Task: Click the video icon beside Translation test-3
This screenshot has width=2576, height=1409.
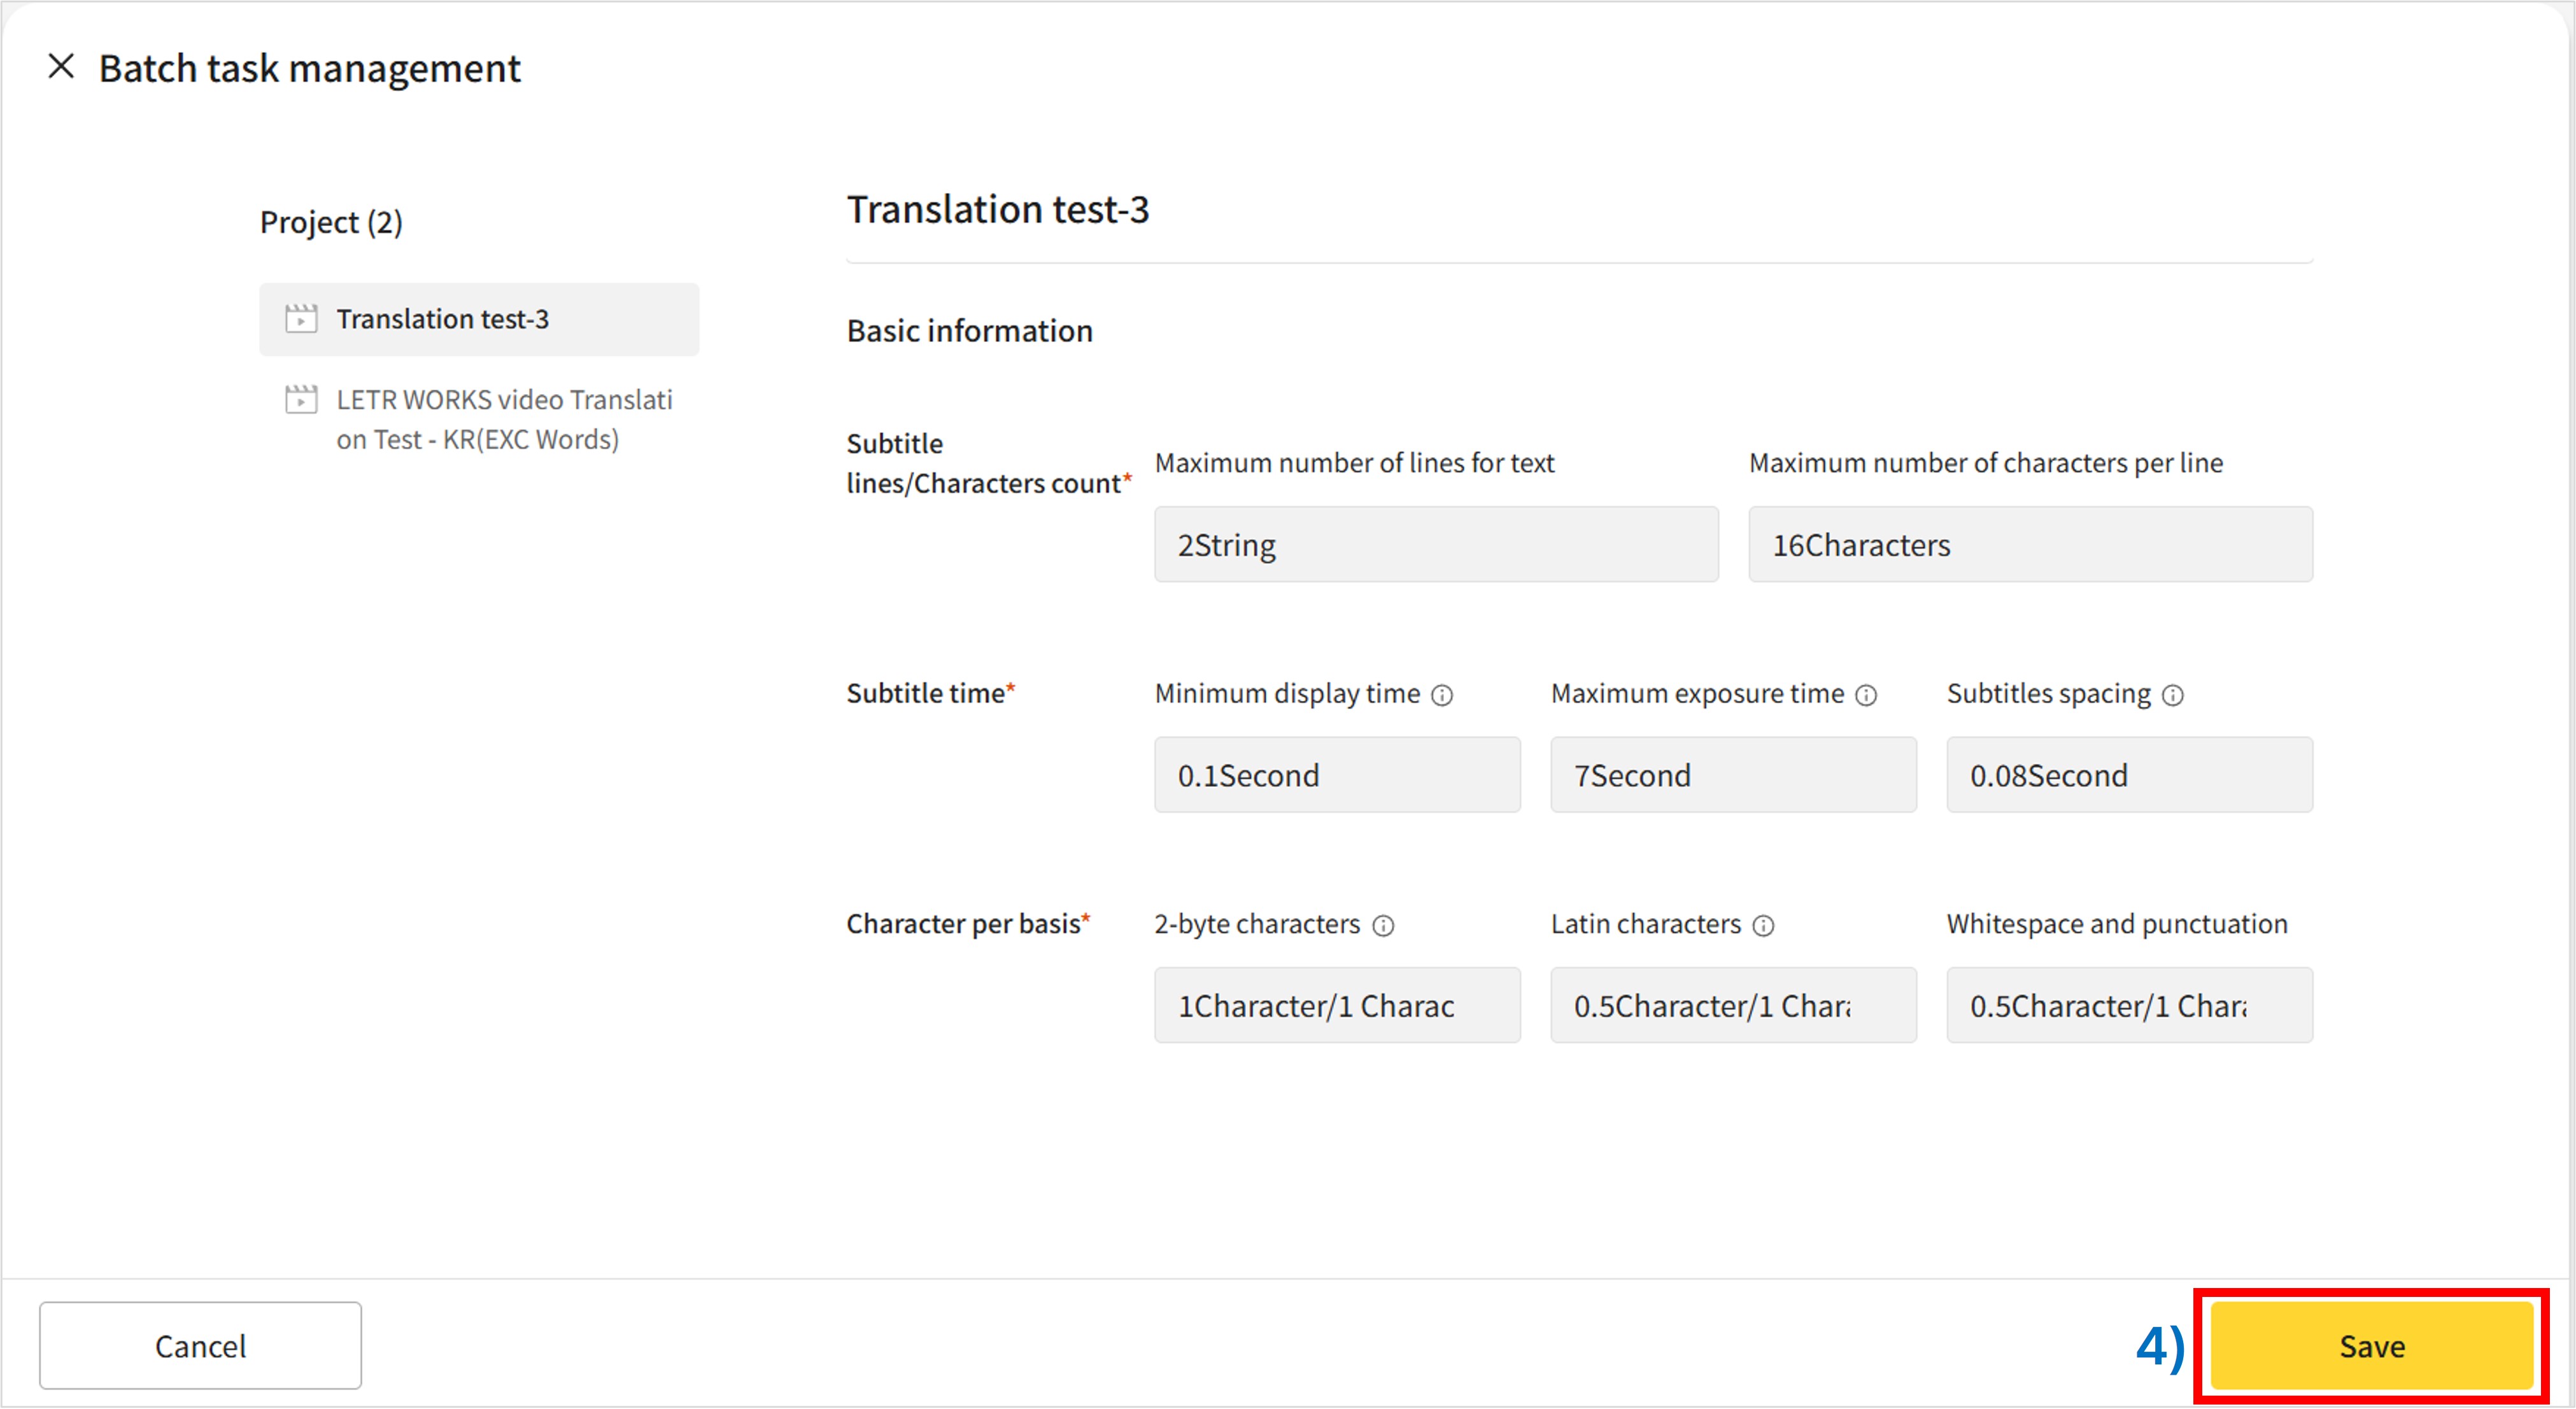Action: [x=301, y=319]
